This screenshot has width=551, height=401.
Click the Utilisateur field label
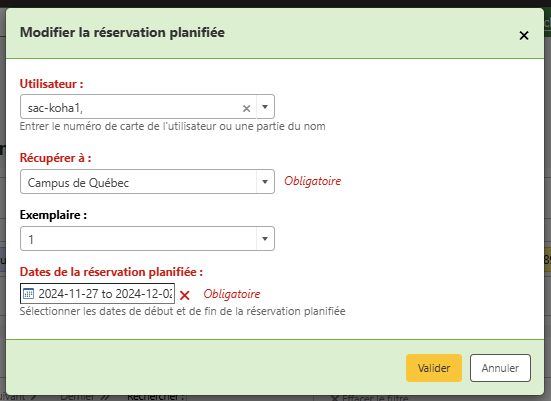(x=51, y=84)
